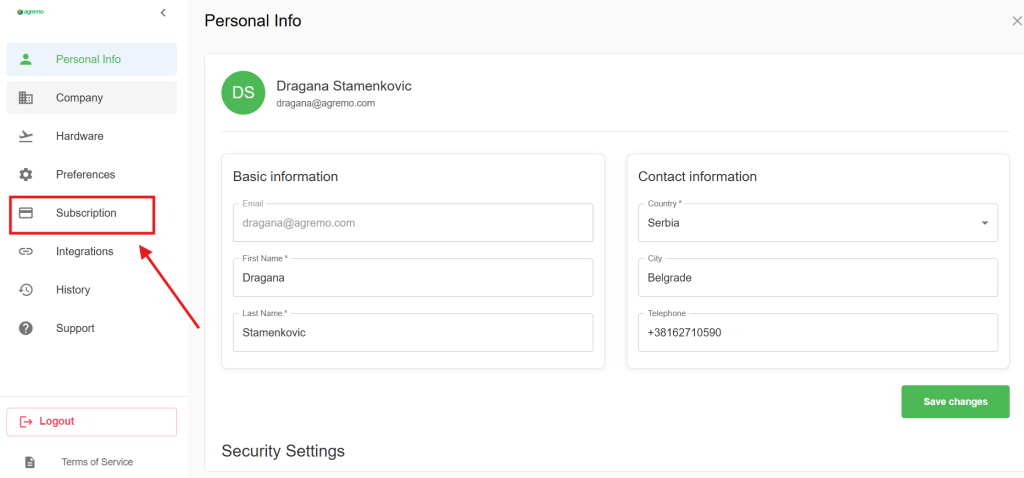Click the Last Name field containing Stamenkovic
The width and height of the screenshot is (1024, 478).
pos(411,333)
